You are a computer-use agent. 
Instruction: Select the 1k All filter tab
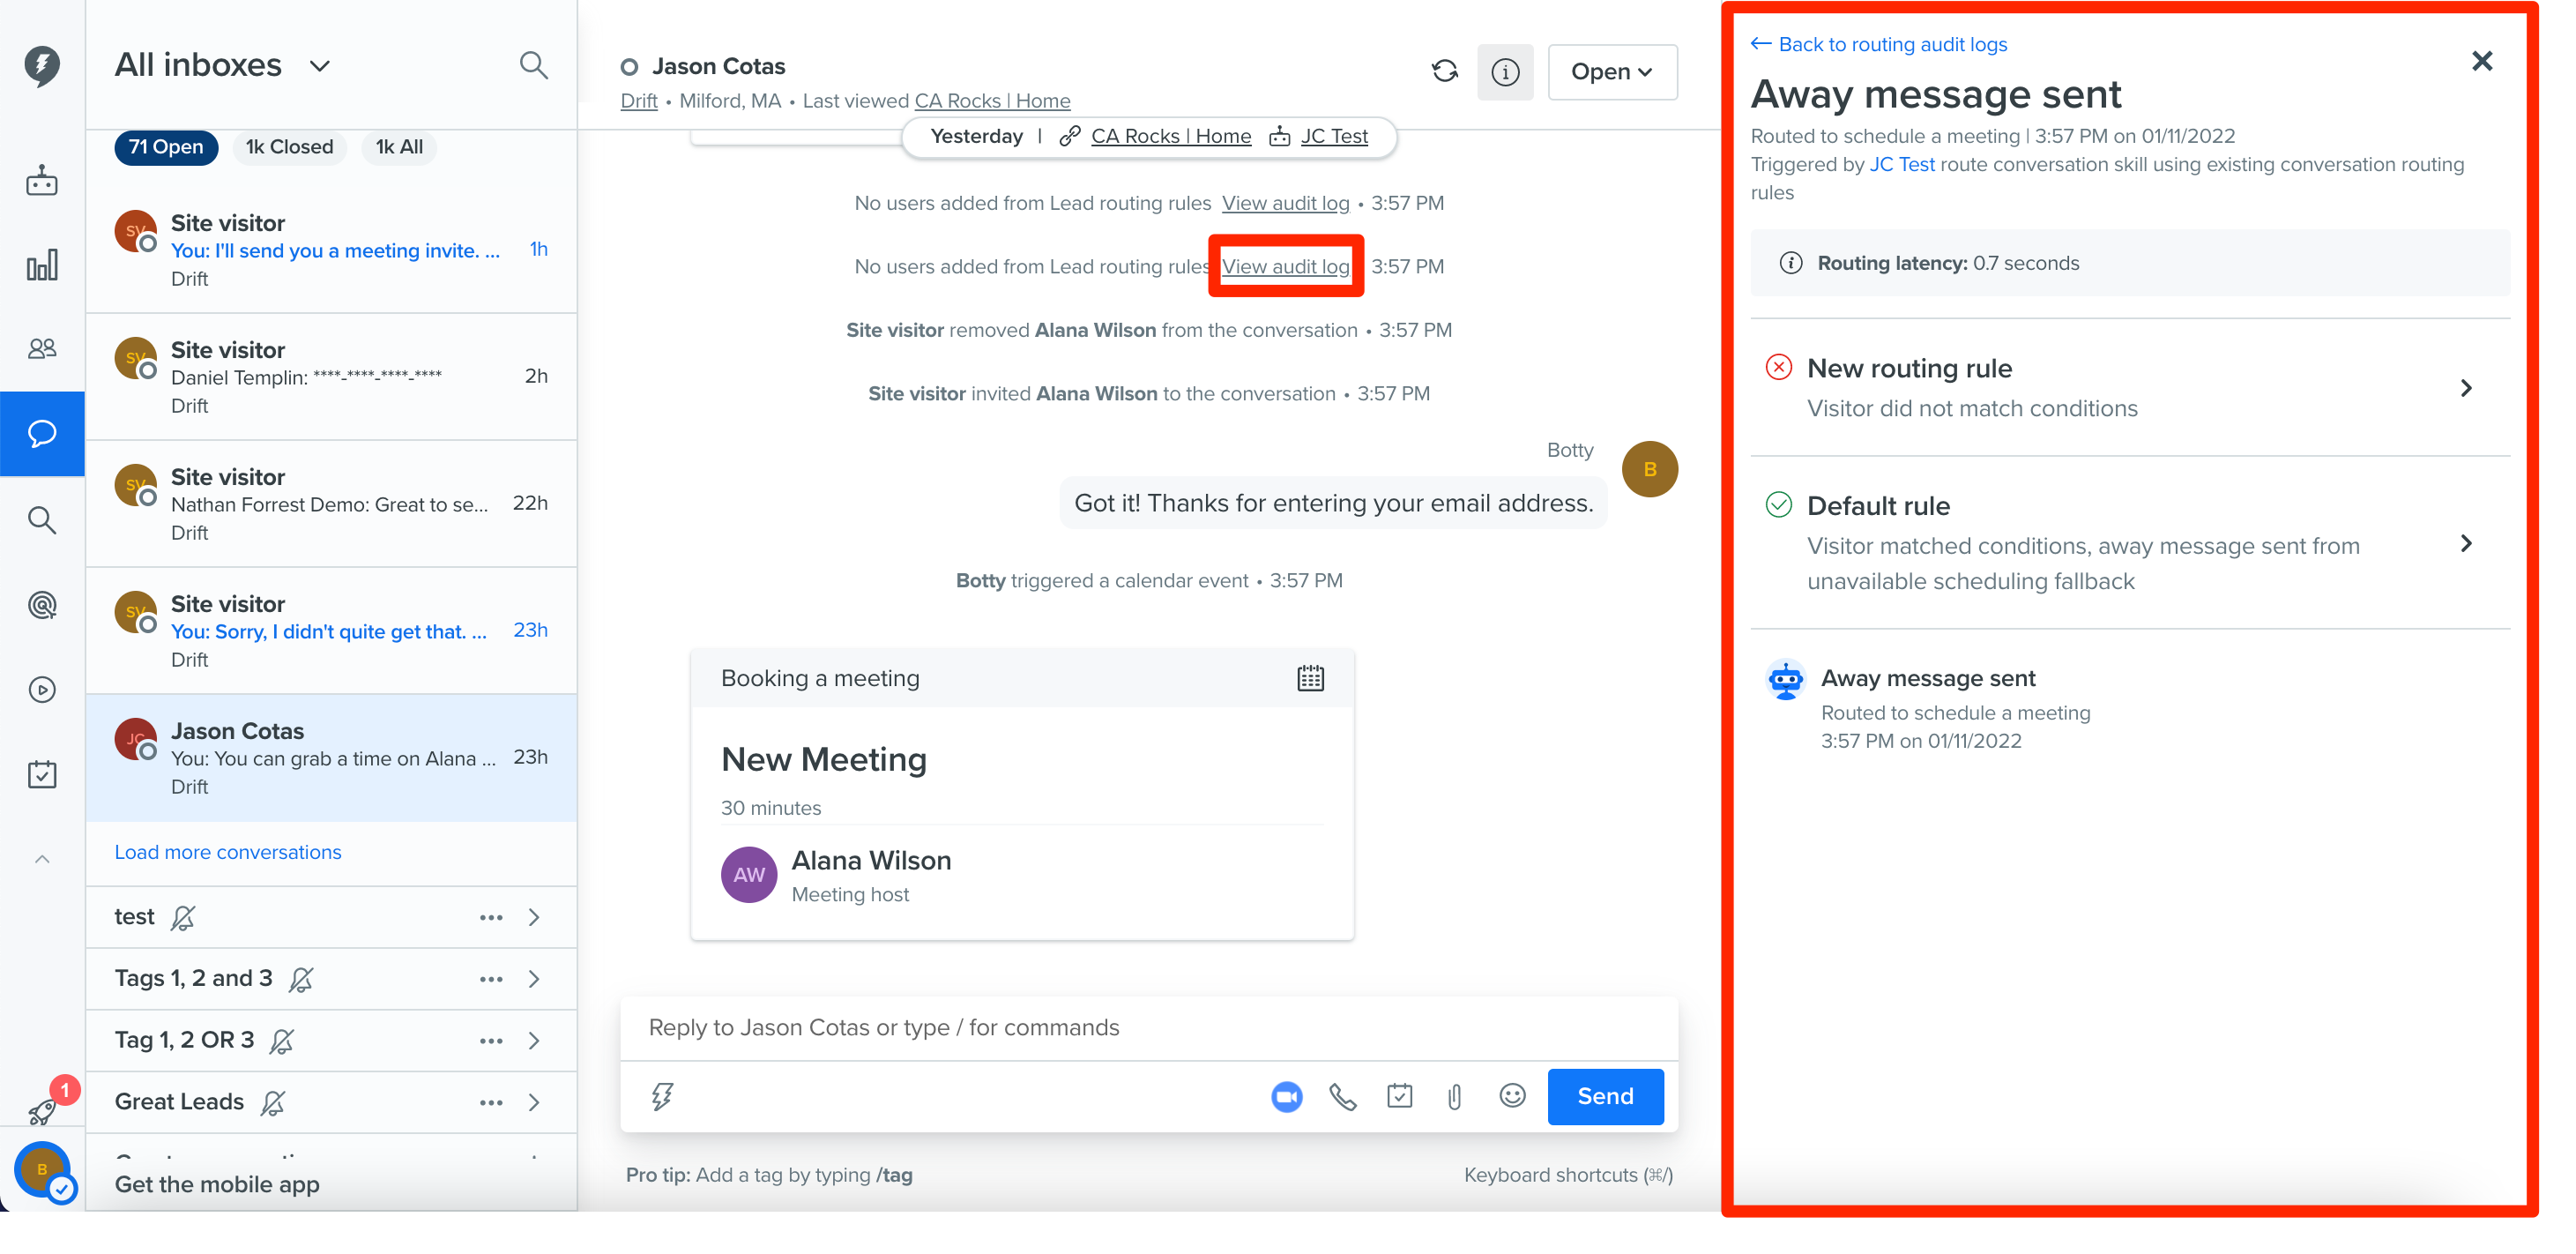pos(399,147)
